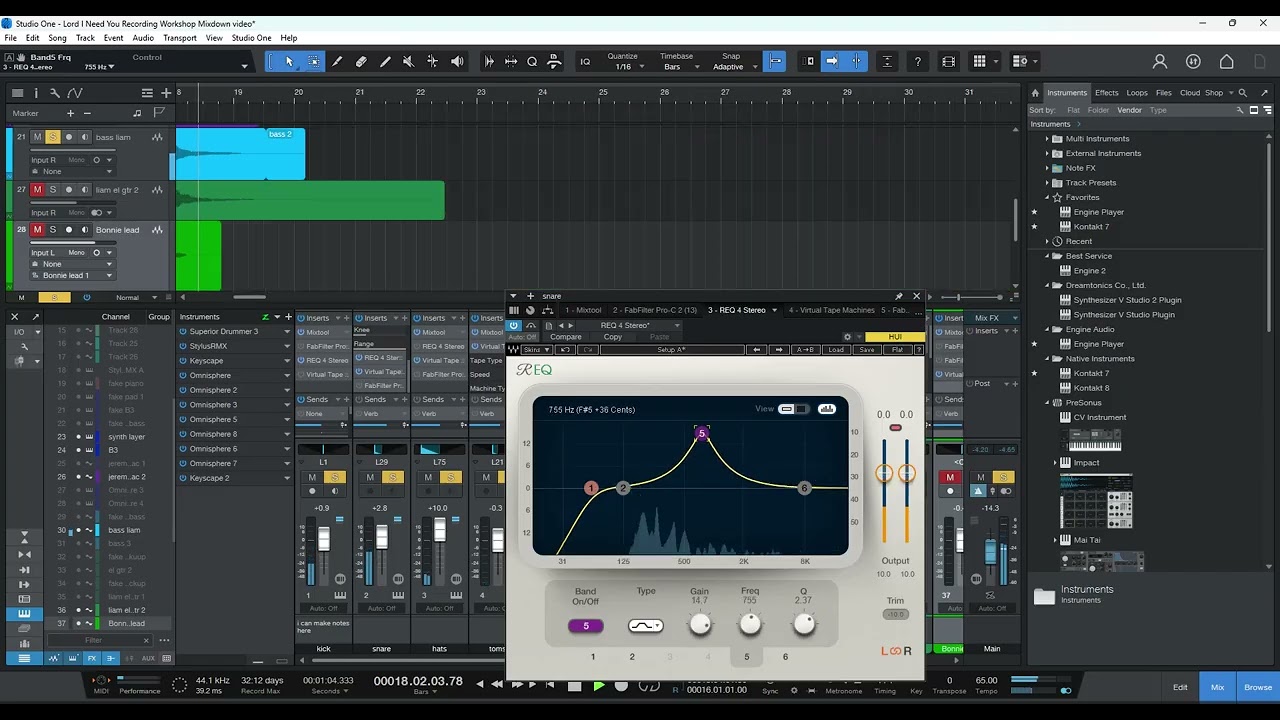This screenshot has width=1280, height=720.
Task: Solo the snare mixer channel
Action: (x=393, y=478)
